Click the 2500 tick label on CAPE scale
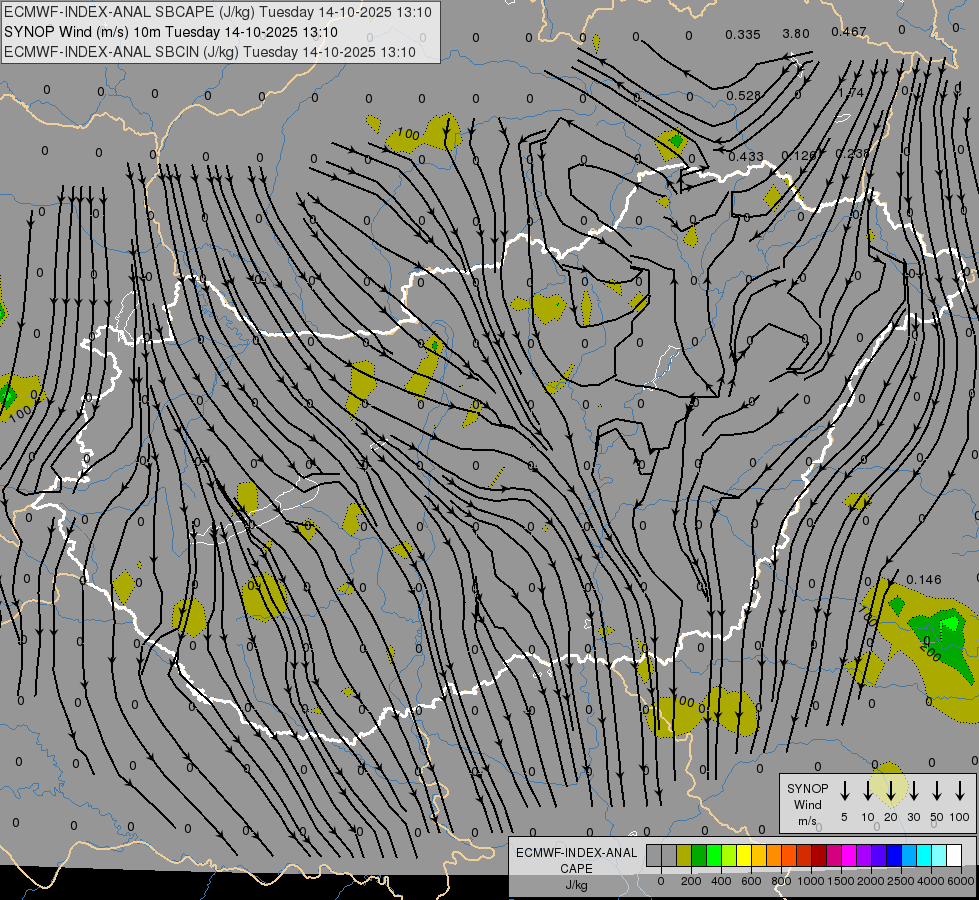 (901, 881)
